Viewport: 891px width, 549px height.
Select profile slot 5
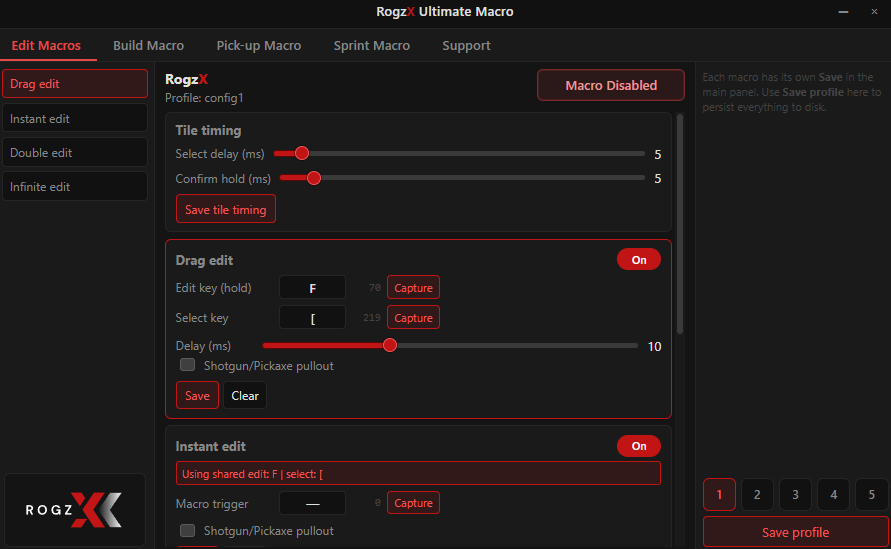(x=872, y=494)
